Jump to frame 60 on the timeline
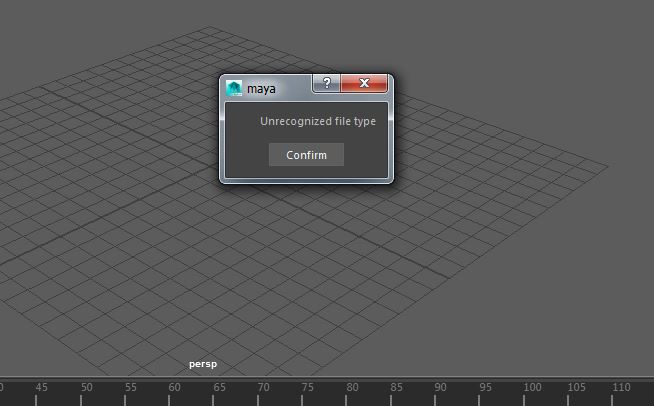 (x=174, y=388)
